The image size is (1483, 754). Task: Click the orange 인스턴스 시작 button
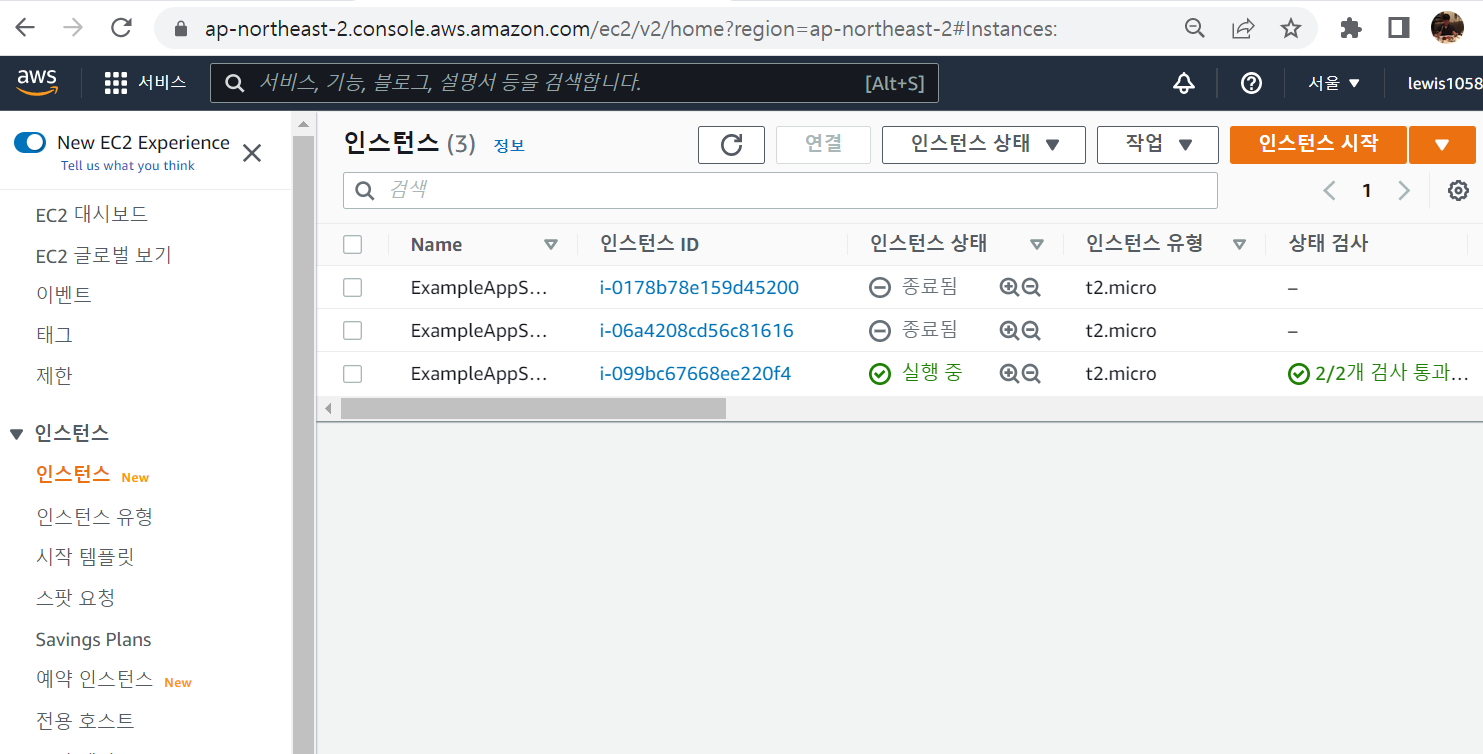[1318, 145]
